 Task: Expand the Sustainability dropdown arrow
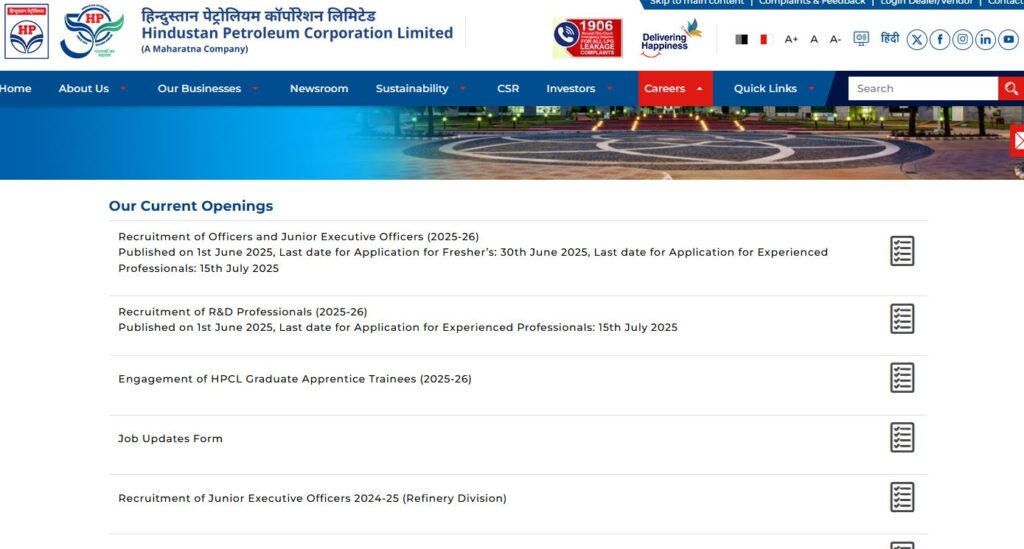462,88
